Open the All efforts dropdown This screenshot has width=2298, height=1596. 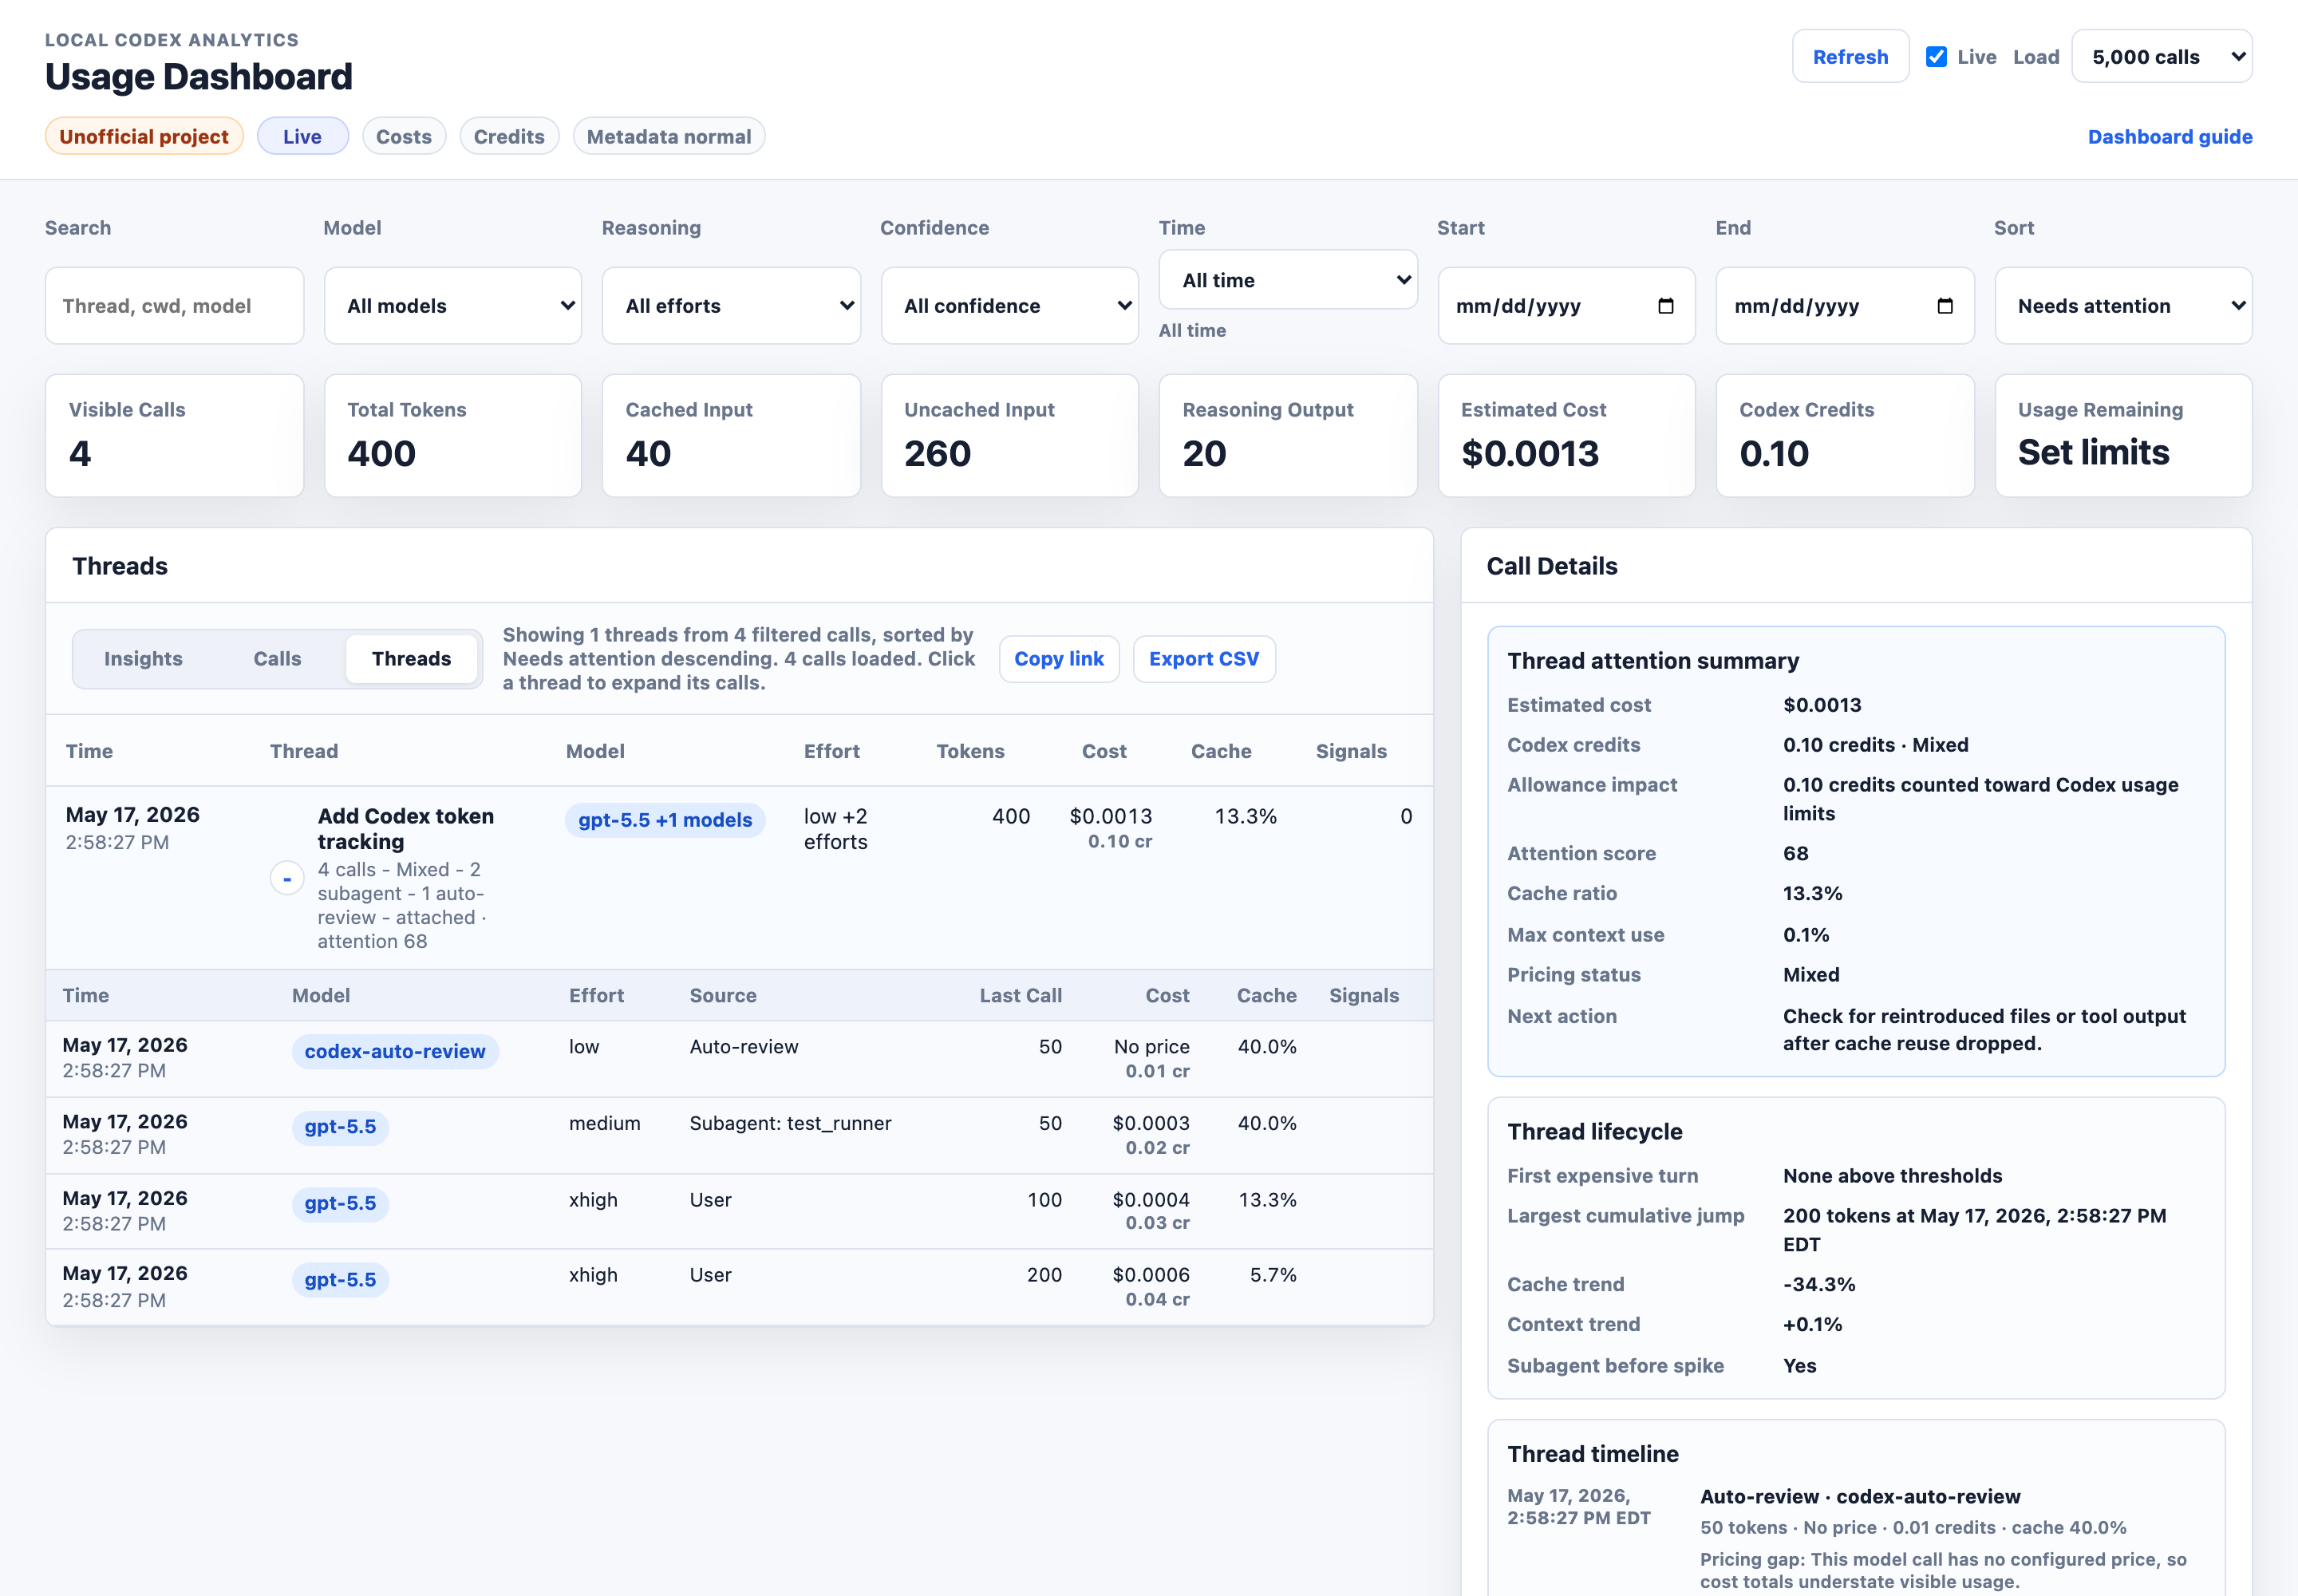tap(731, 306)
